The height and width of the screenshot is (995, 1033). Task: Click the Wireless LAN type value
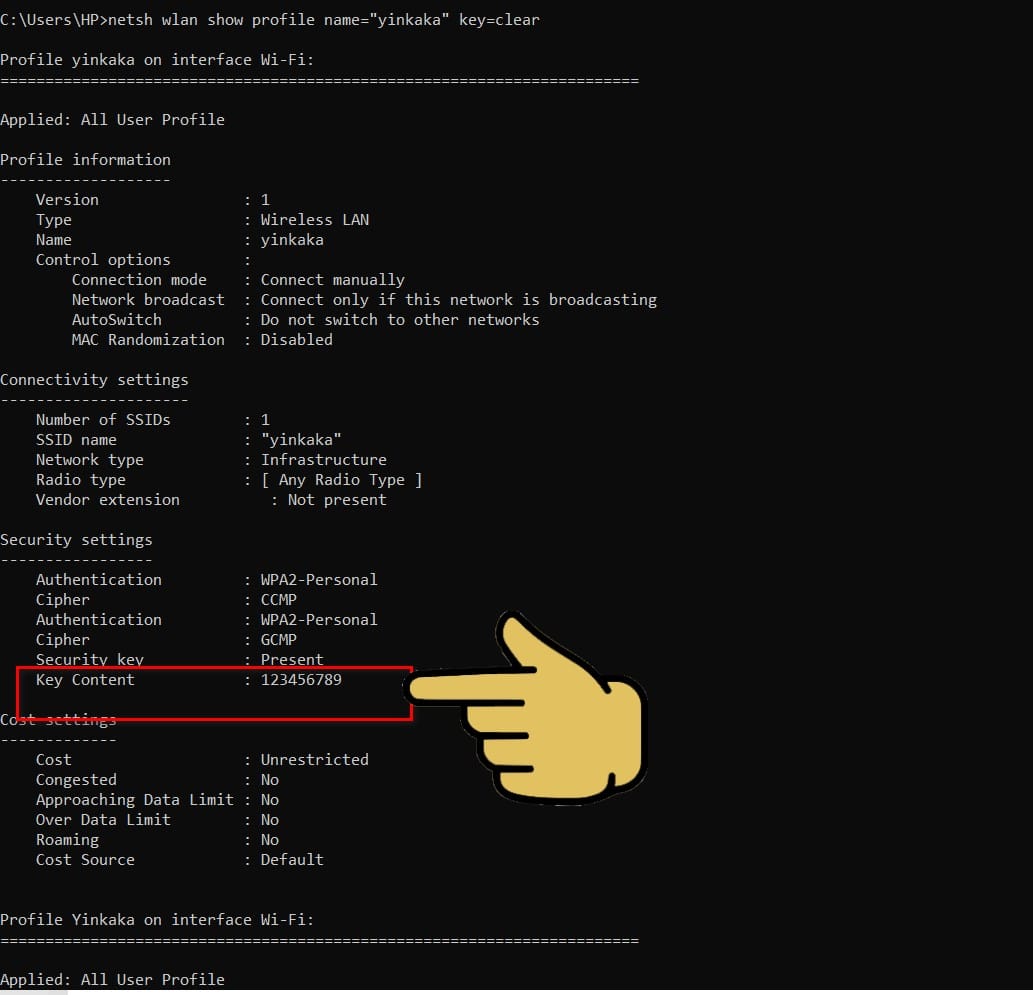[x=315, y=219]
